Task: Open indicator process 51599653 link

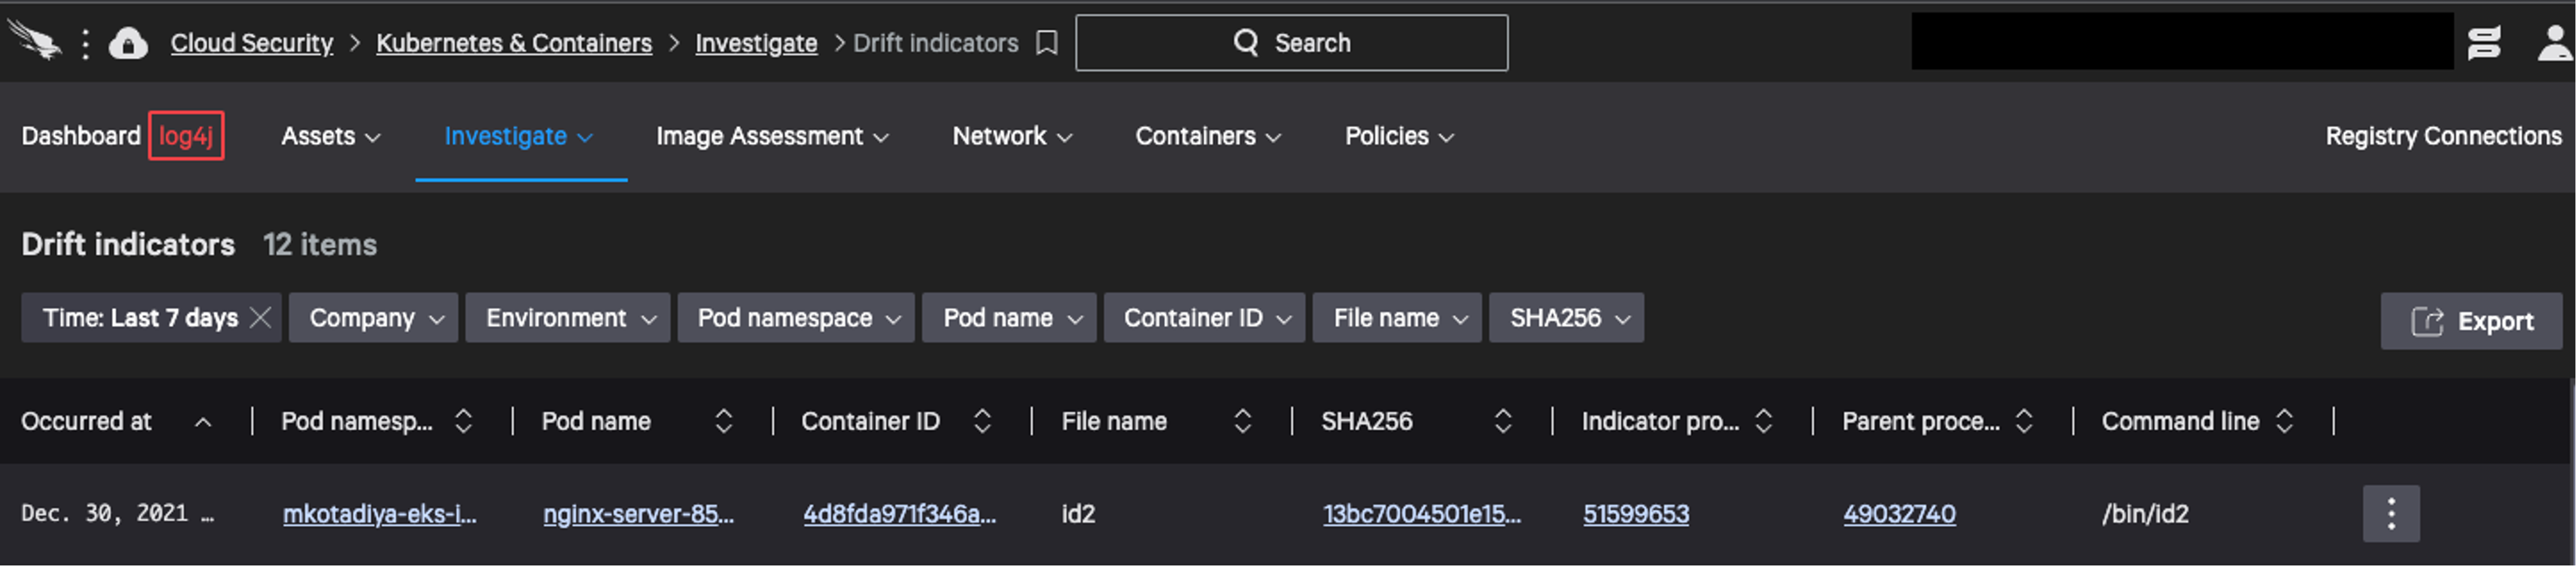Action: click(1636, 514)
